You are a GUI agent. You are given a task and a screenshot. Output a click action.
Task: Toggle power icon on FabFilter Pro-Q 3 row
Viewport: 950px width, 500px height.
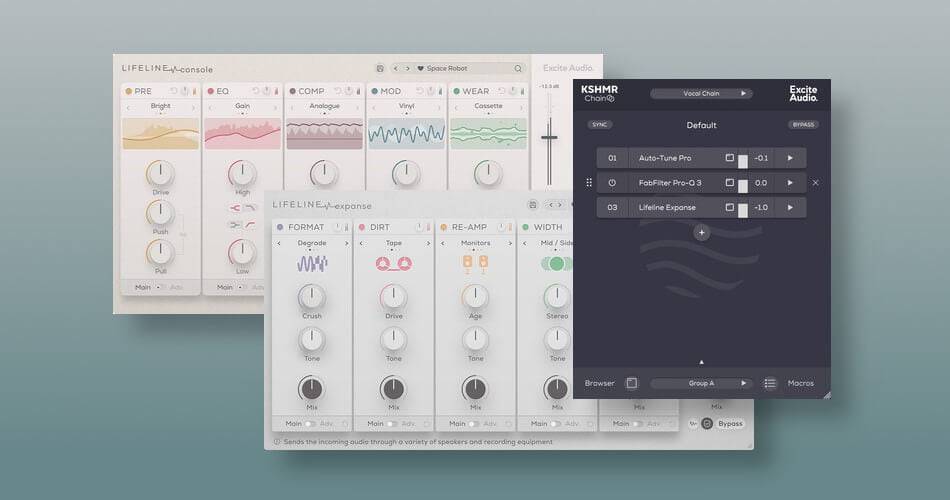[612, 182]
